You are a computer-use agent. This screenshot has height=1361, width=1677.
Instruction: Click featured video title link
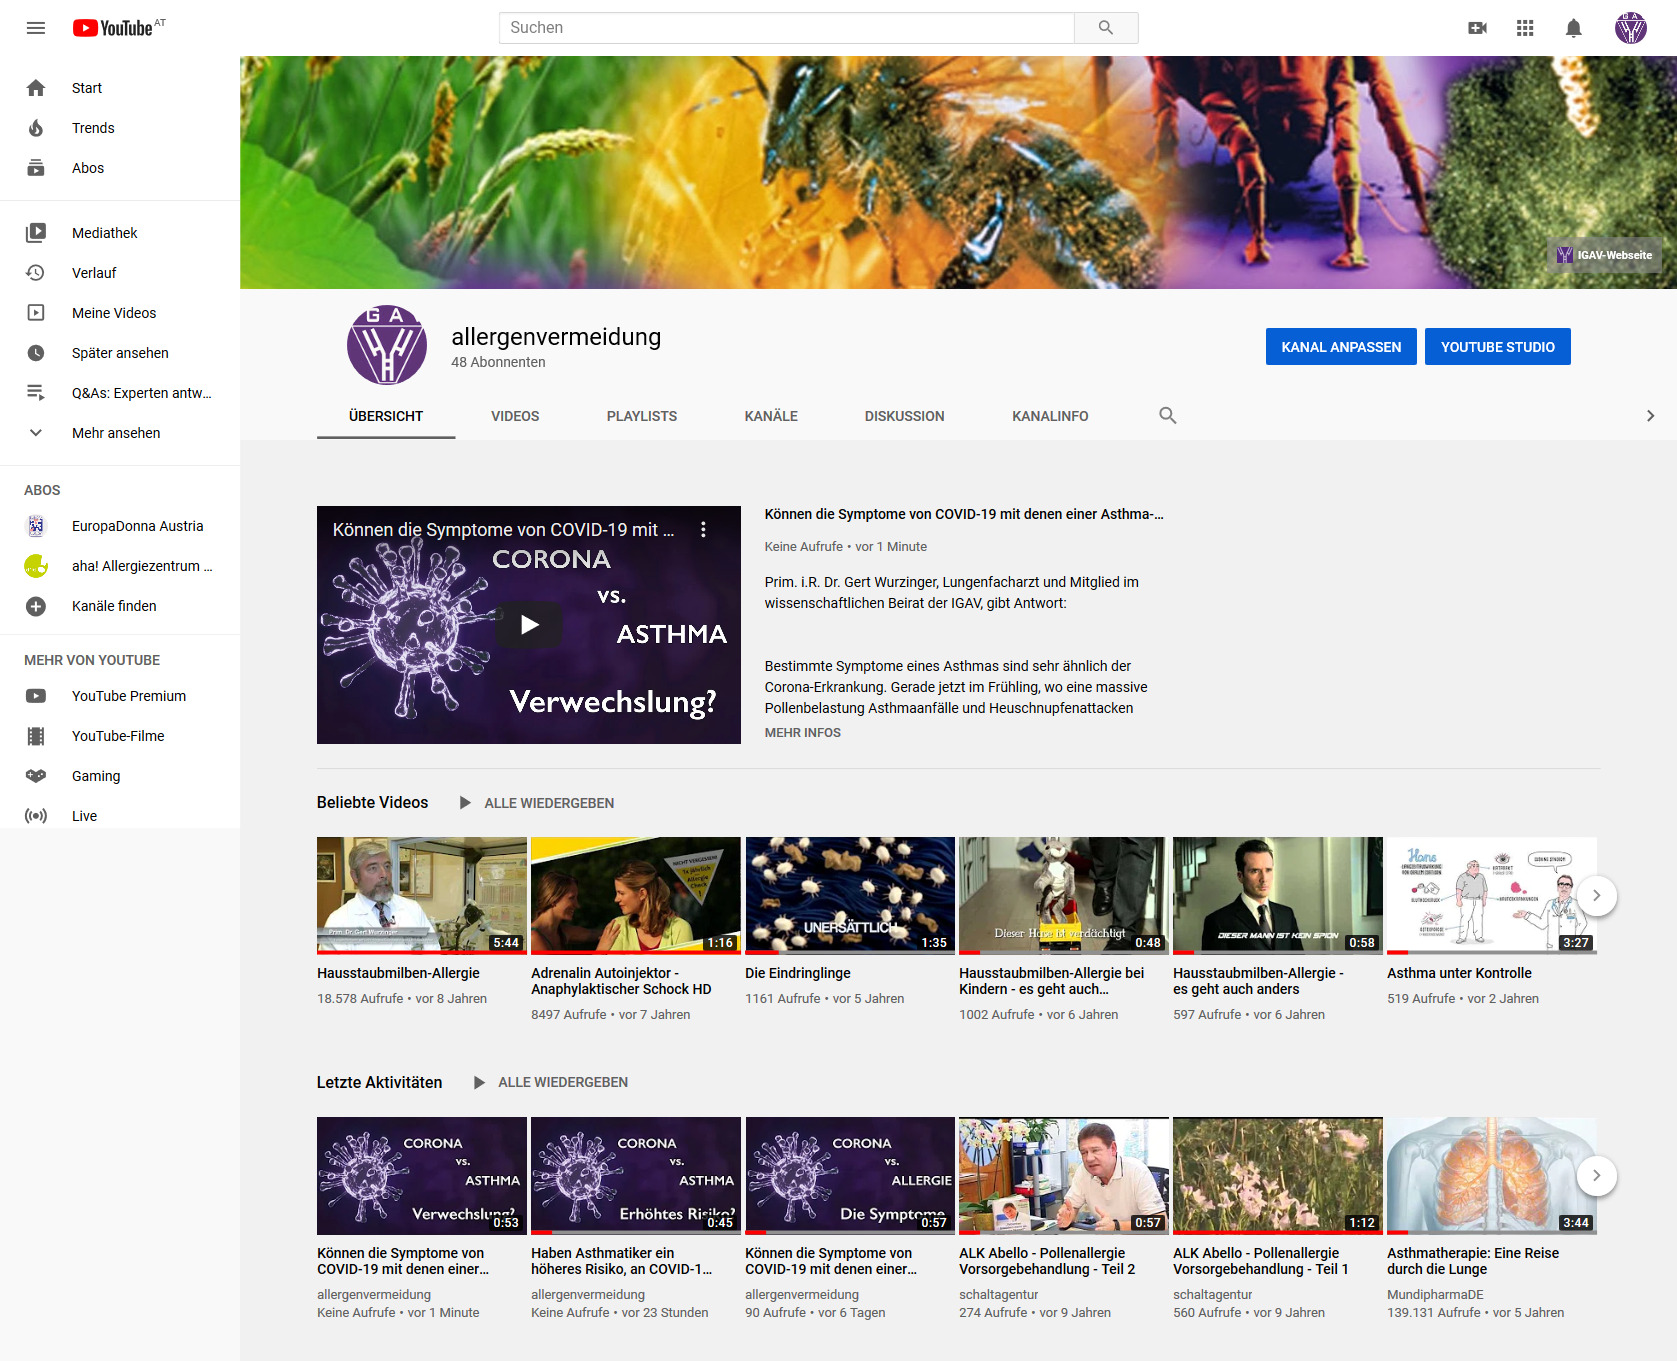(964, 514)
